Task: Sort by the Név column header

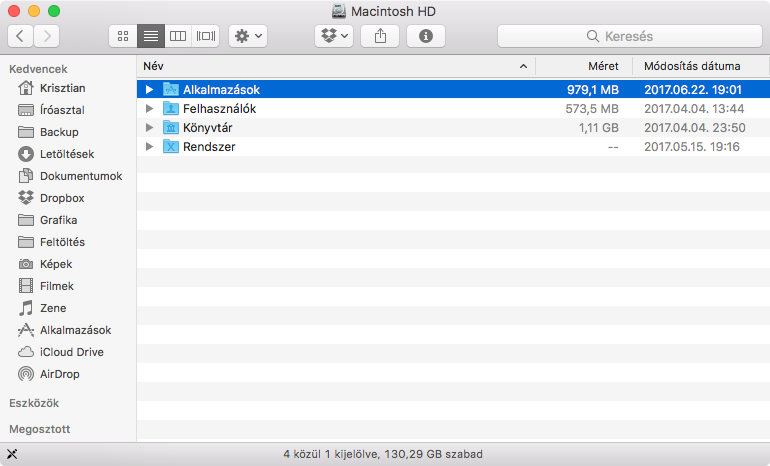Action: (336, 66)
